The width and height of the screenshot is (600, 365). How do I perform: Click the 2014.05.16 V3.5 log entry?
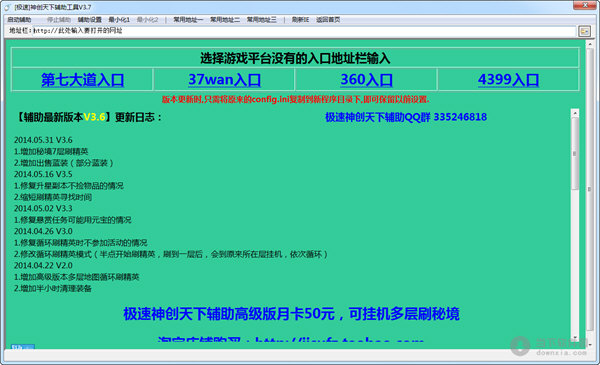(43, 174)
